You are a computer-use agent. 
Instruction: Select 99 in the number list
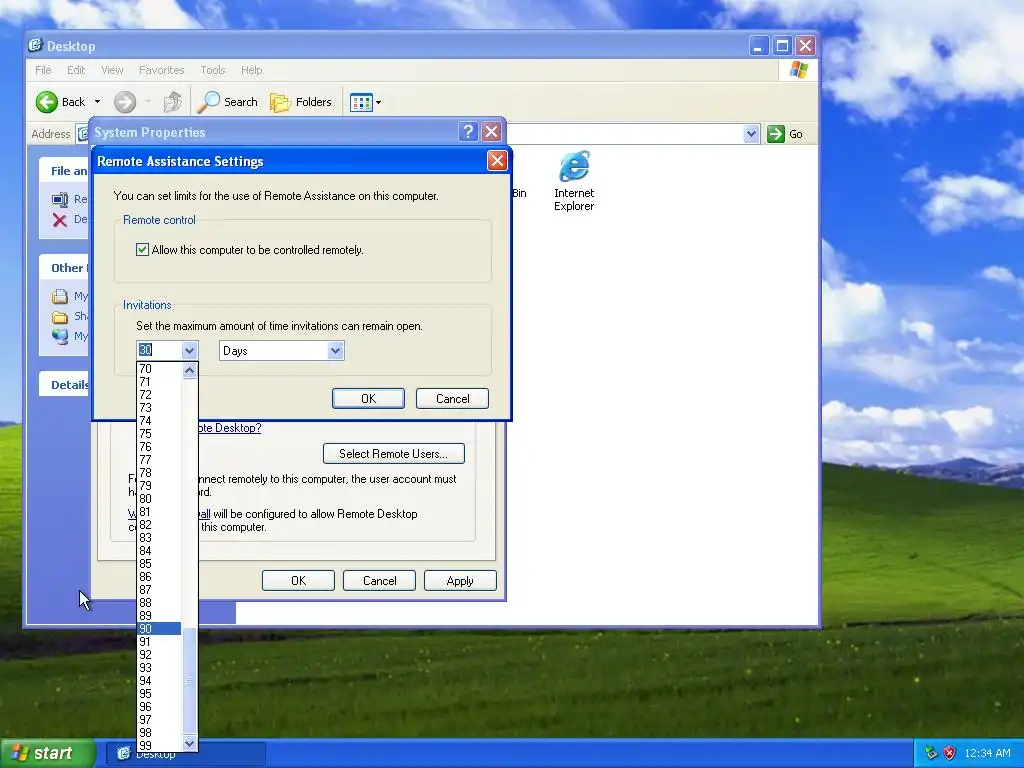[159, 746]
